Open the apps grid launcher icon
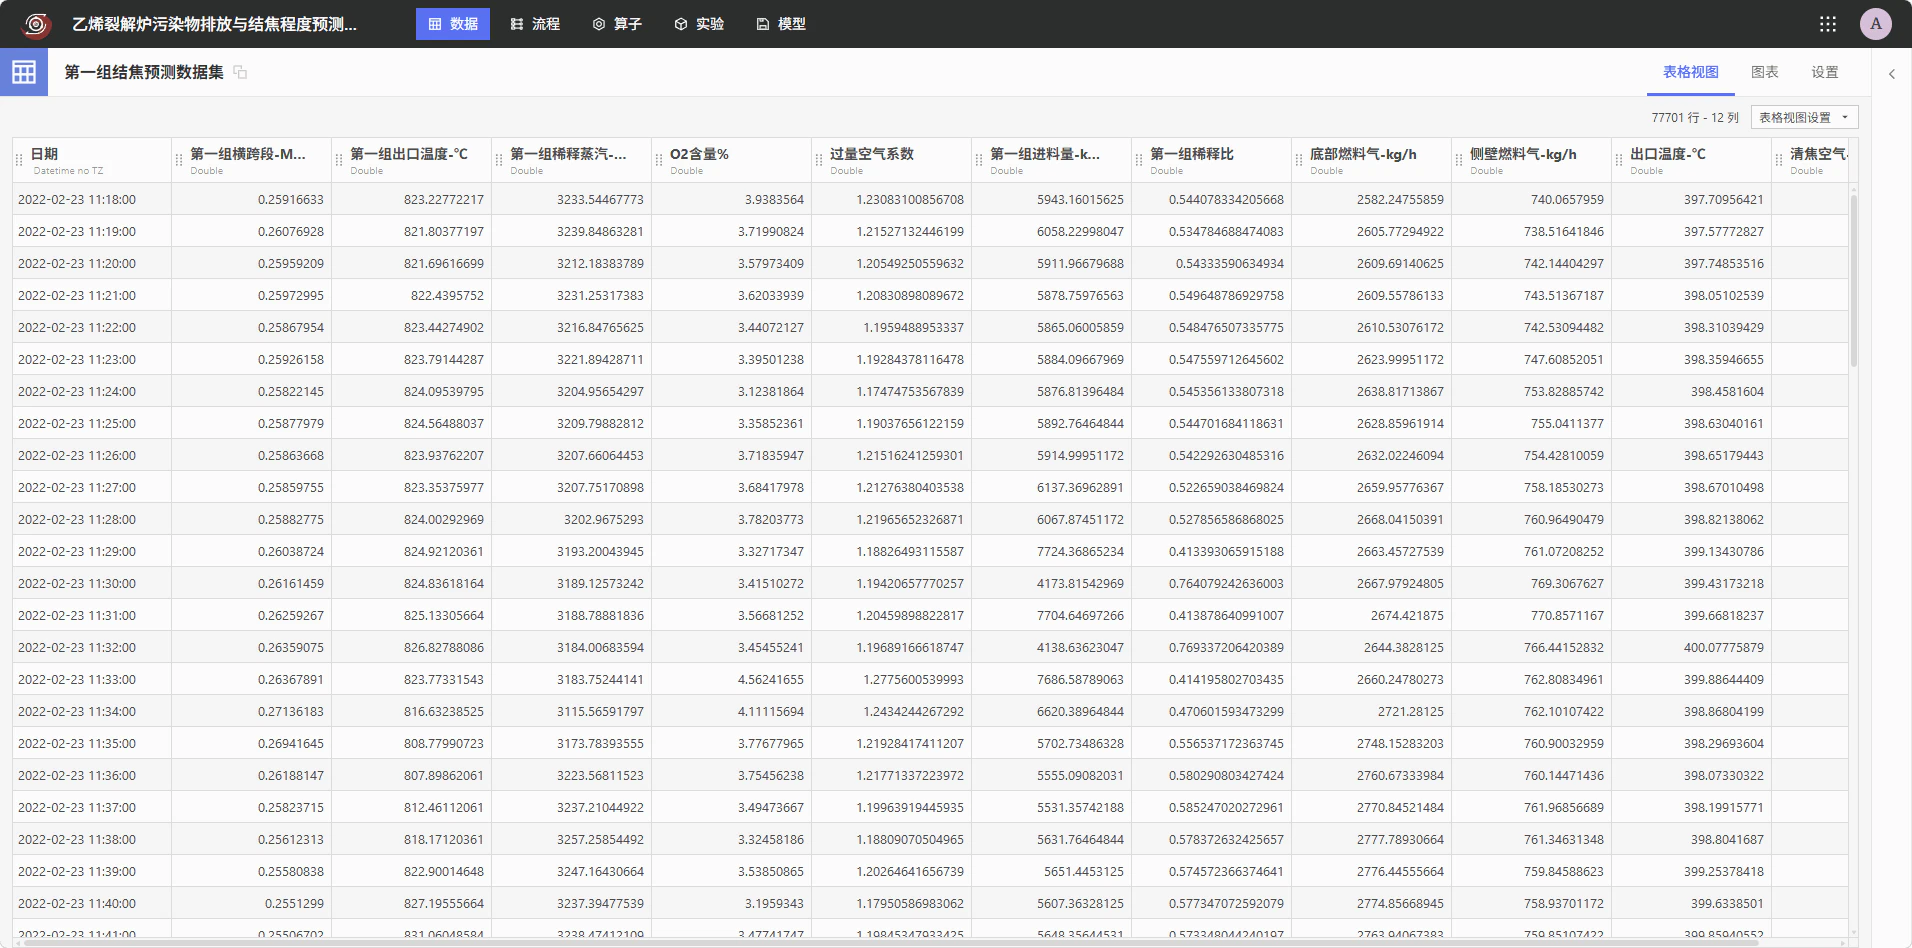The height and width of the screenshot is (948, 1912). [x=1828, y=24]
